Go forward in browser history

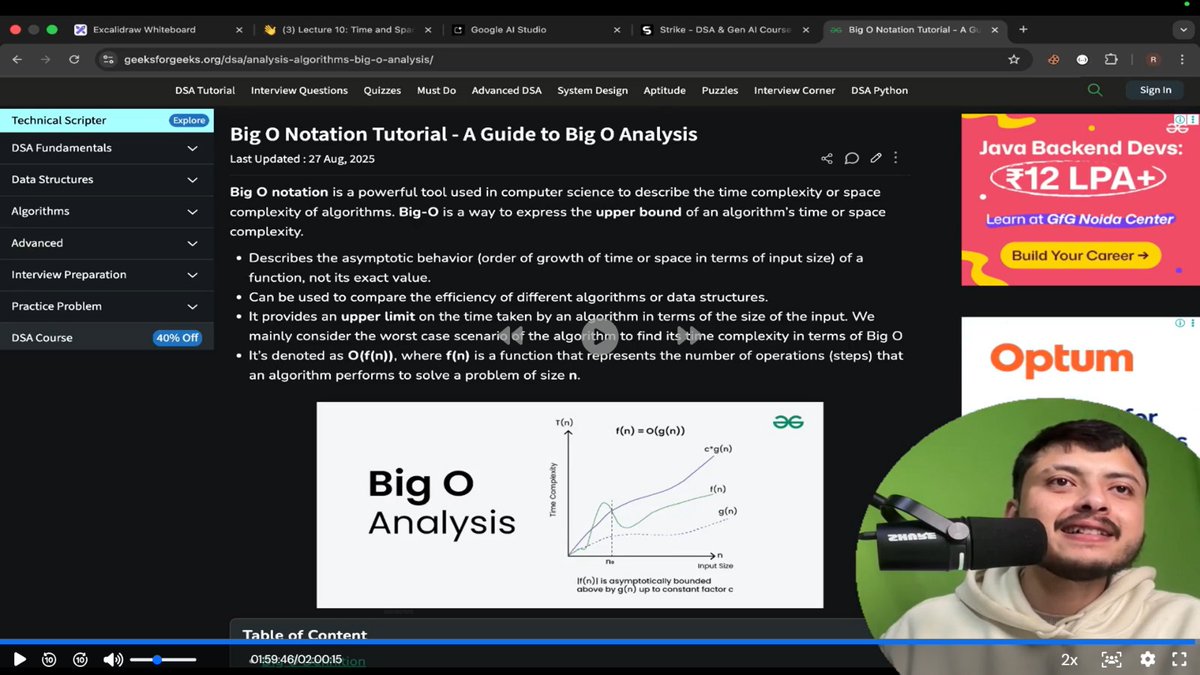45,60
